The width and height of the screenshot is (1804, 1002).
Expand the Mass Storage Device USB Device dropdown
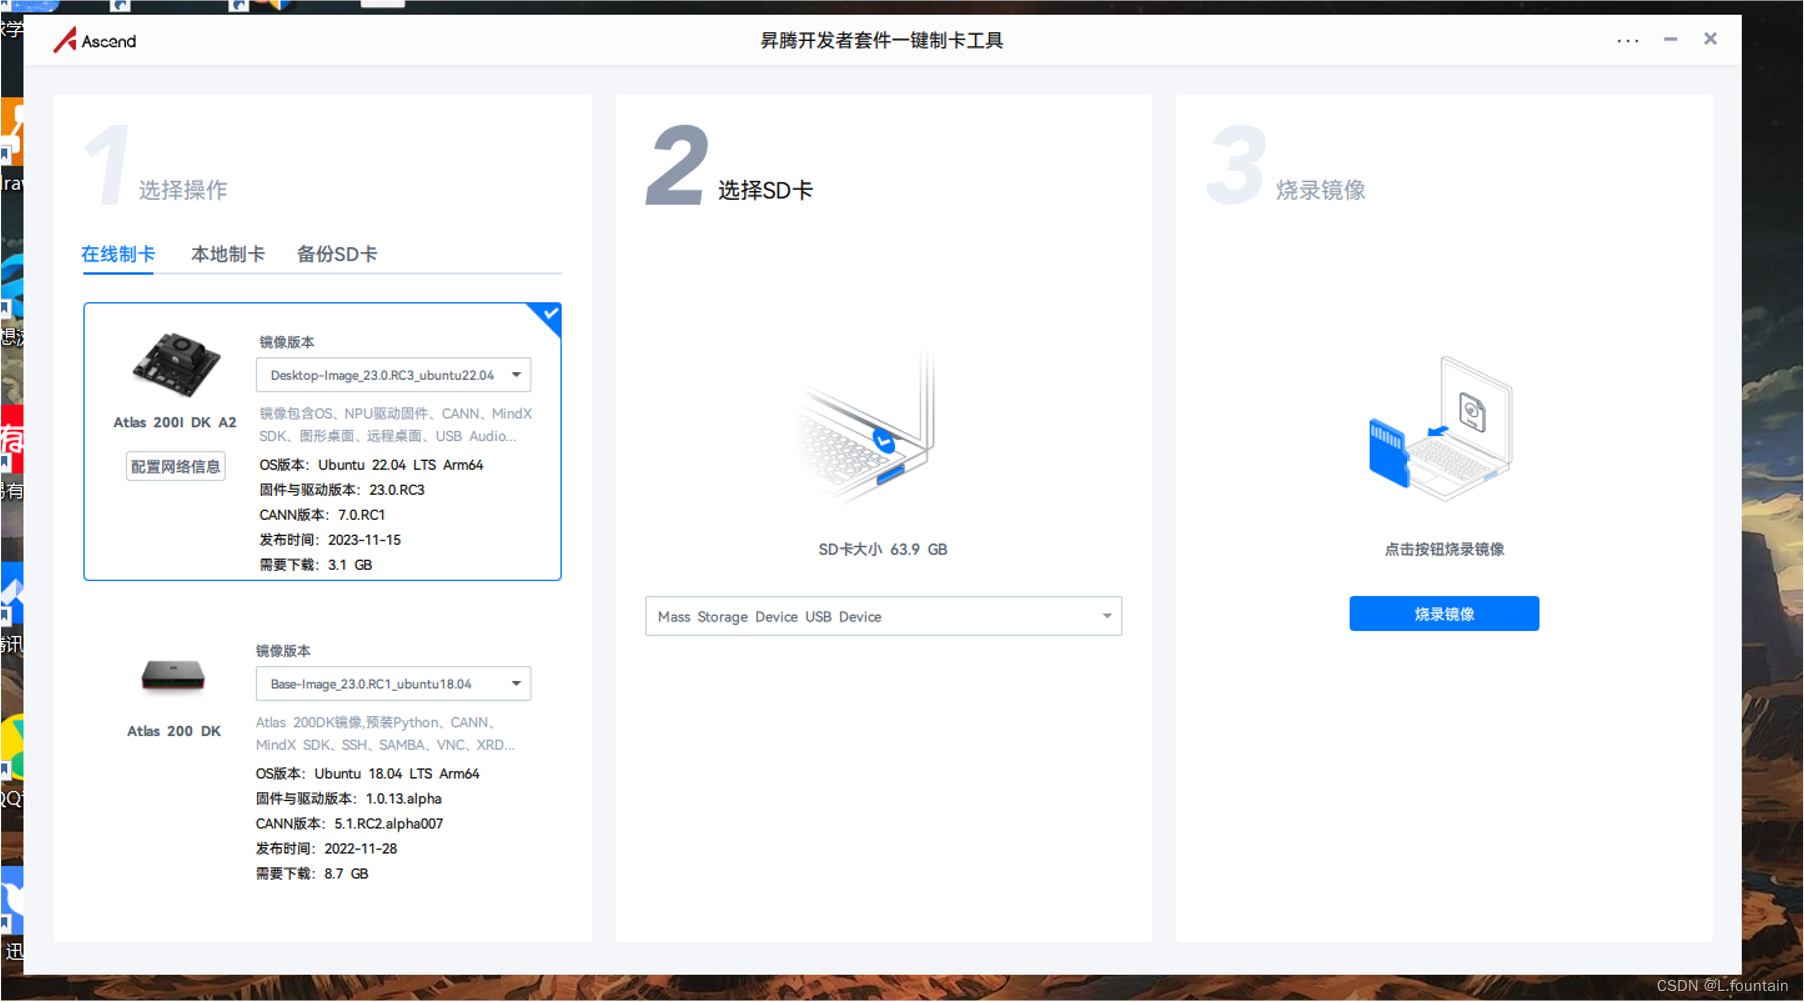883,616
